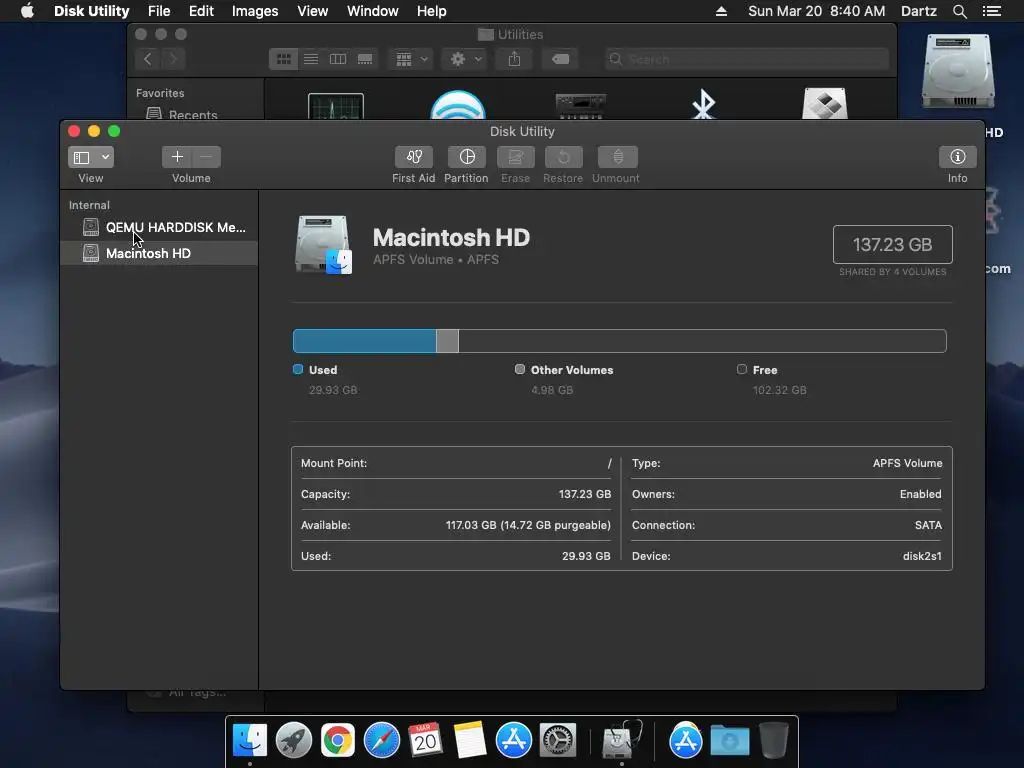Click the Boot Camp Assistant icon in Finder
The height and width of the screenshot is (768, 1024).
825,103
